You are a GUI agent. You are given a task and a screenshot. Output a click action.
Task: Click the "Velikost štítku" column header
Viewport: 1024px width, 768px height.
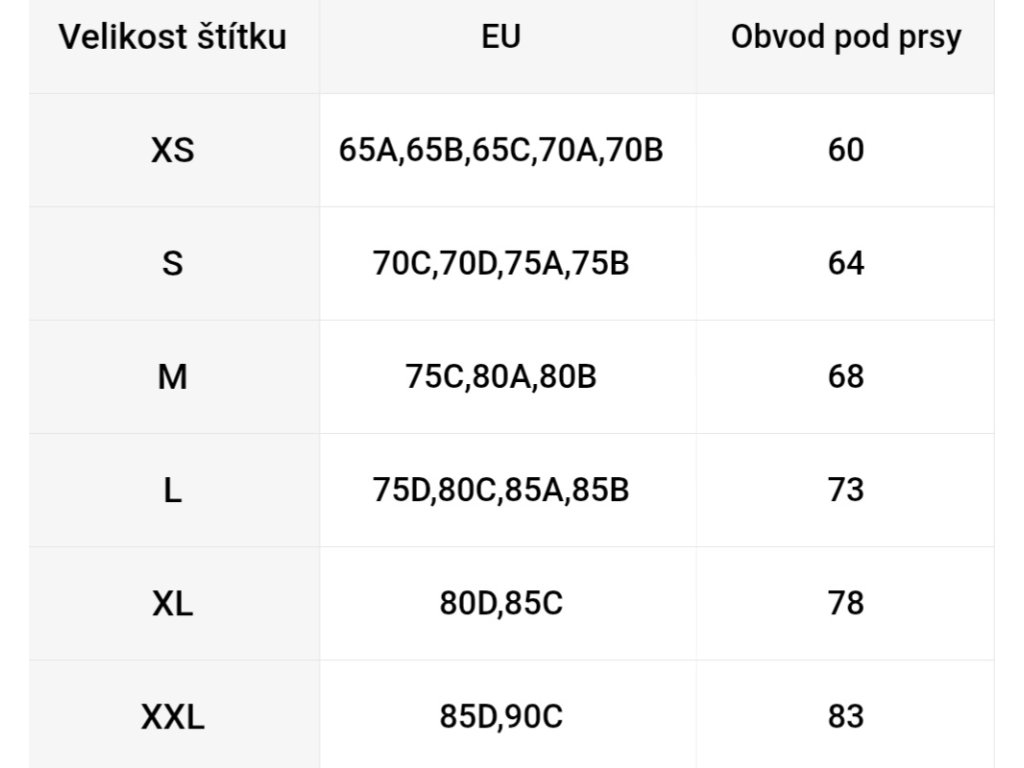tap(173, 38)
